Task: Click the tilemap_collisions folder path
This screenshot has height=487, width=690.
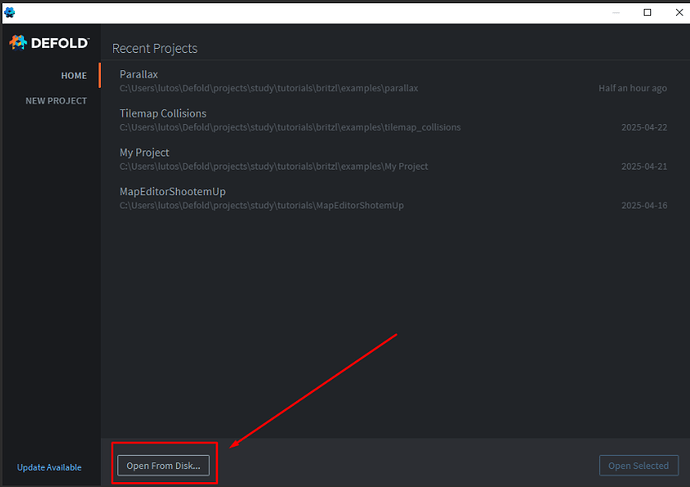Action: coord(290,127)
